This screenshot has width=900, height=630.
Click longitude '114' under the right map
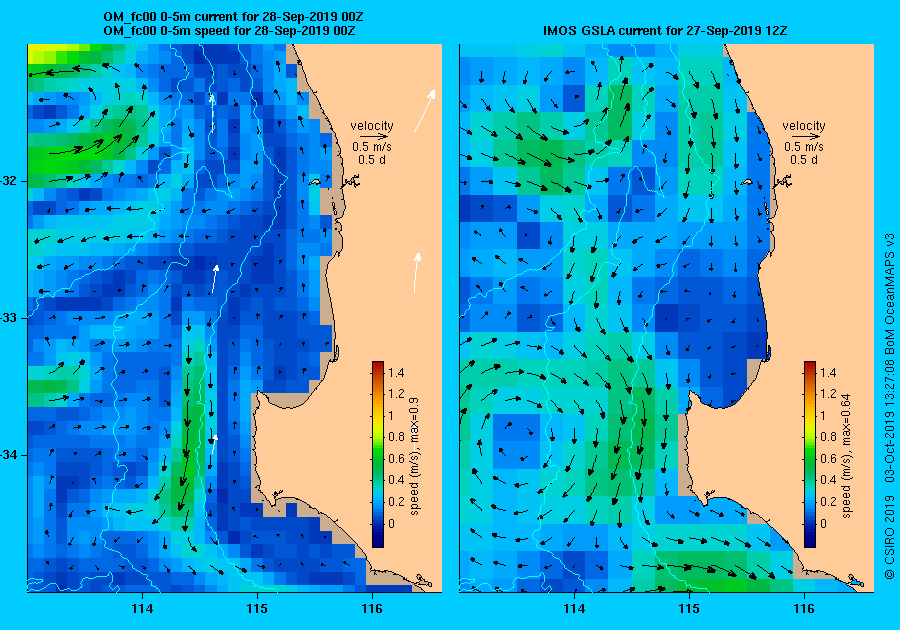click(x=574, y=609)
